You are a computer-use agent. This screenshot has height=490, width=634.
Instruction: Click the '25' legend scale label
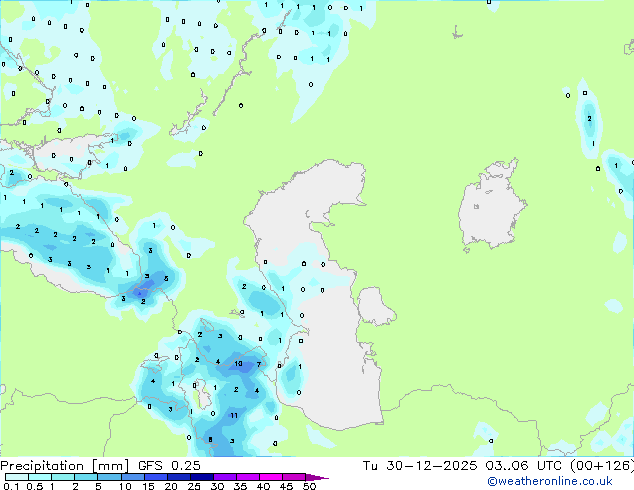[x=194, y=486]
